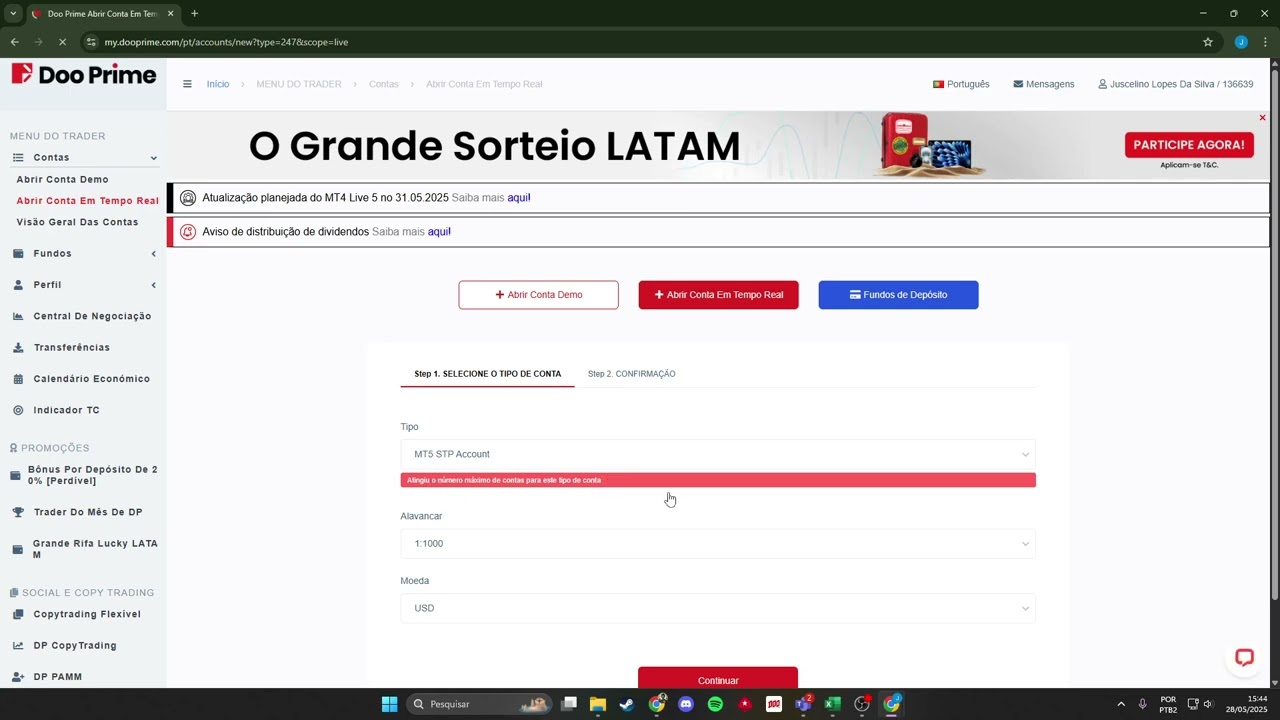This screenshot has width=1280, height=720.
Task: Click PARTICIPE AGORA! banner button
Action: pos(1189,145)
